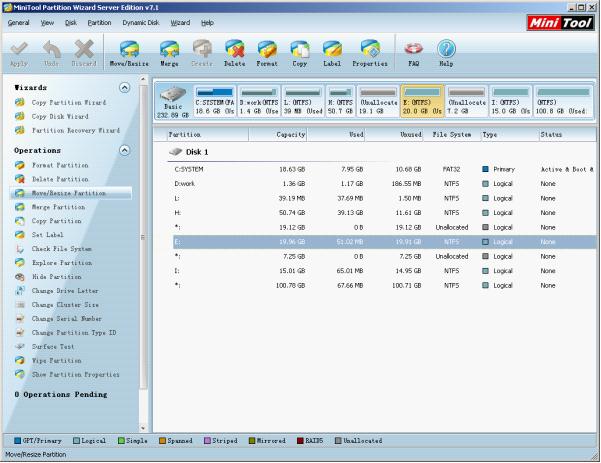Select the D:work partition row
The width and height of the screenshot is (601, 463).
click(x=384, y=184)
